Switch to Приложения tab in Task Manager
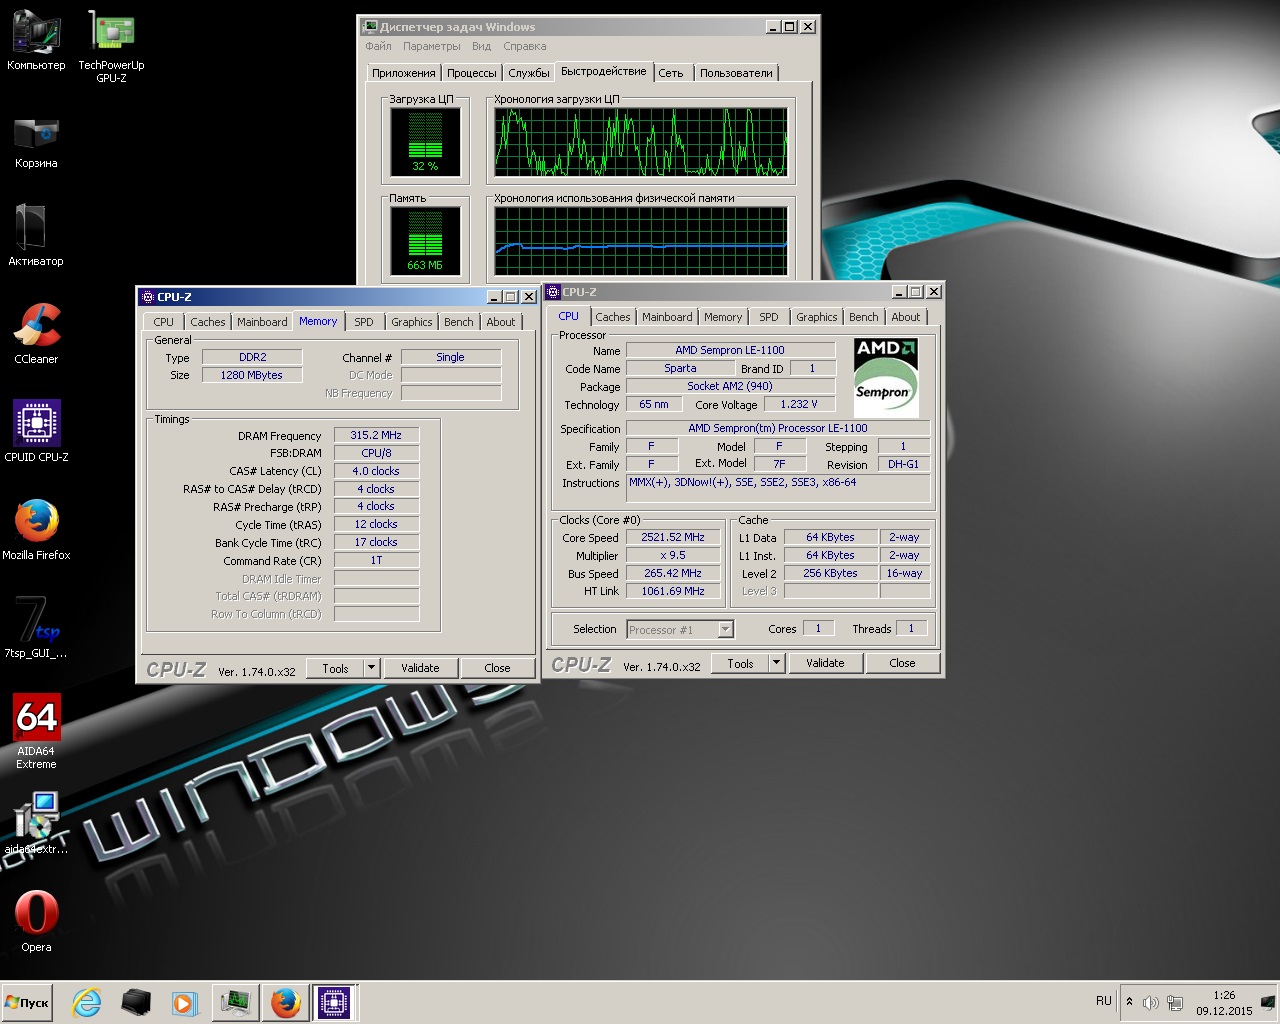The width and height of the screenshot is (1280, 1024). pyautogui.click(x=403, y=73)
